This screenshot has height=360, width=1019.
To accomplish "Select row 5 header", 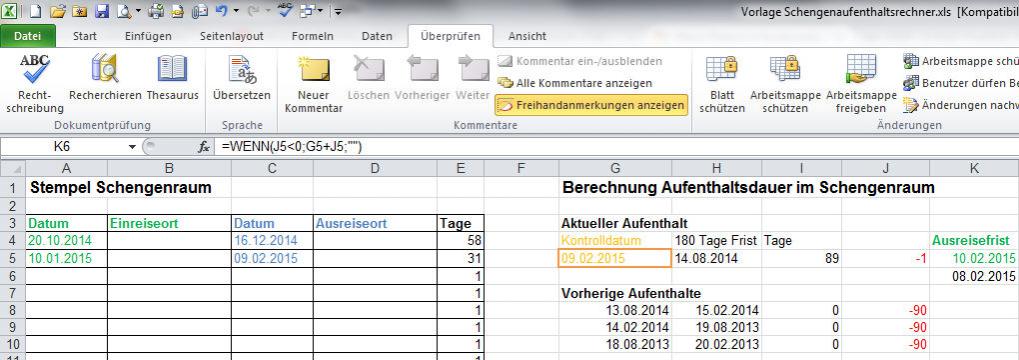I will 12,258.
